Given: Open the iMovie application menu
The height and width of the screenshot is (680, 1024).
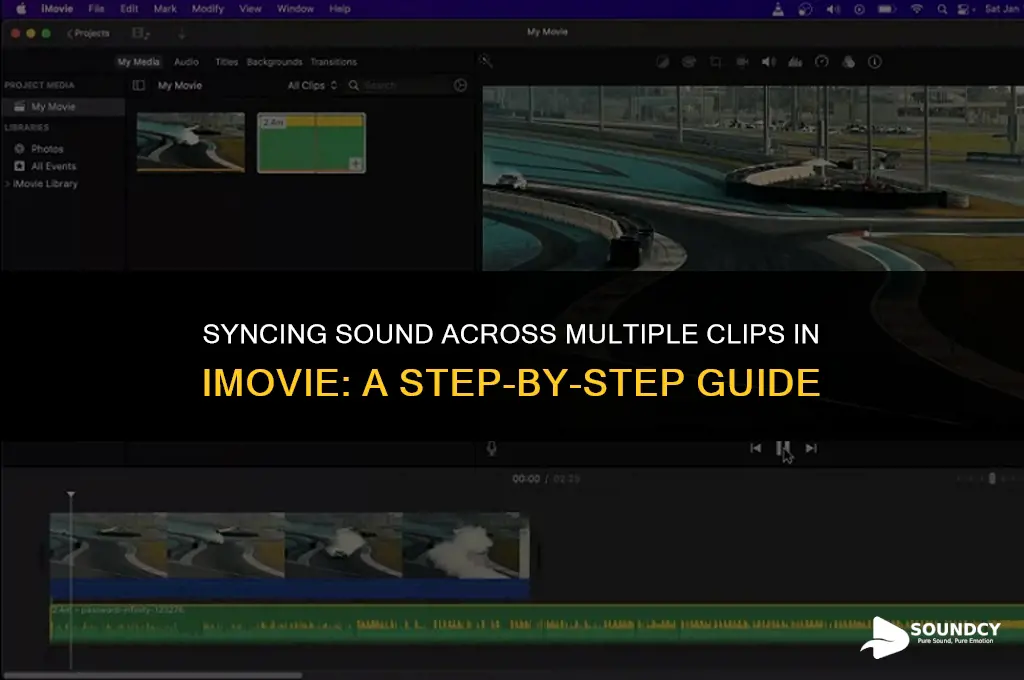Looking at the screenshot, I should tap(57, 9).
